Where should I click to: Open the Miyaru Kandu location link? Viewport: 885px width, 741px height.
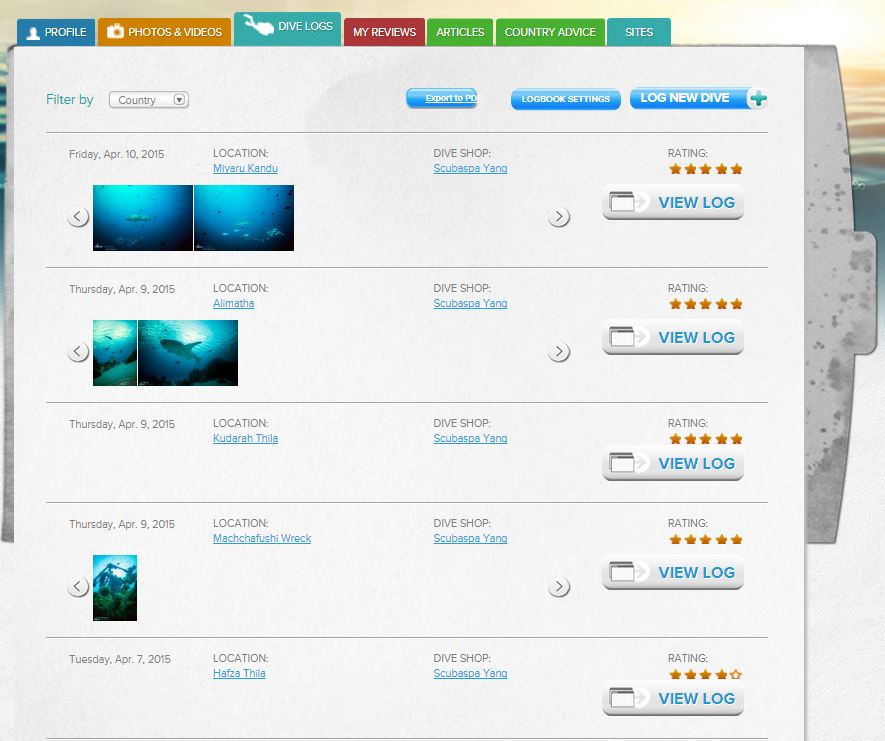[246, 168]
